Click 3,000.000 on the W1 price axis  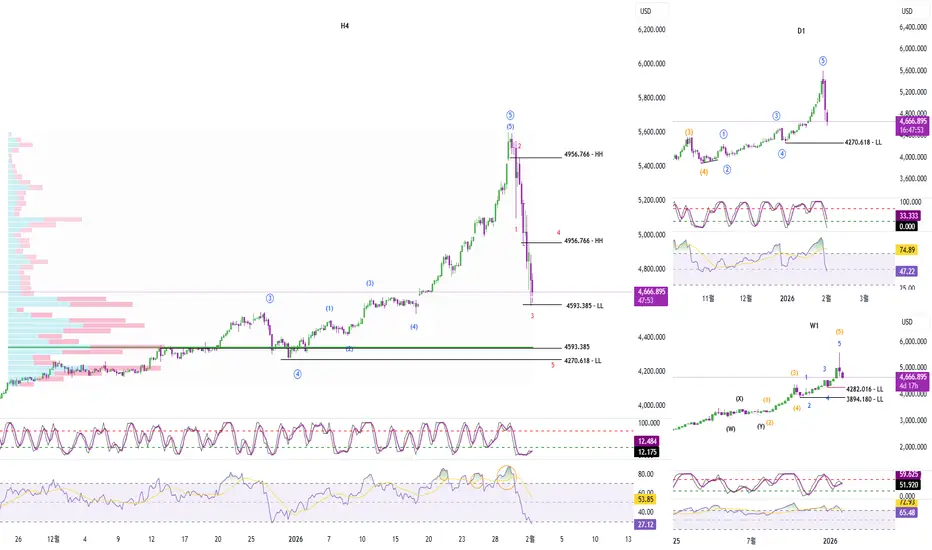click(913, 420)
